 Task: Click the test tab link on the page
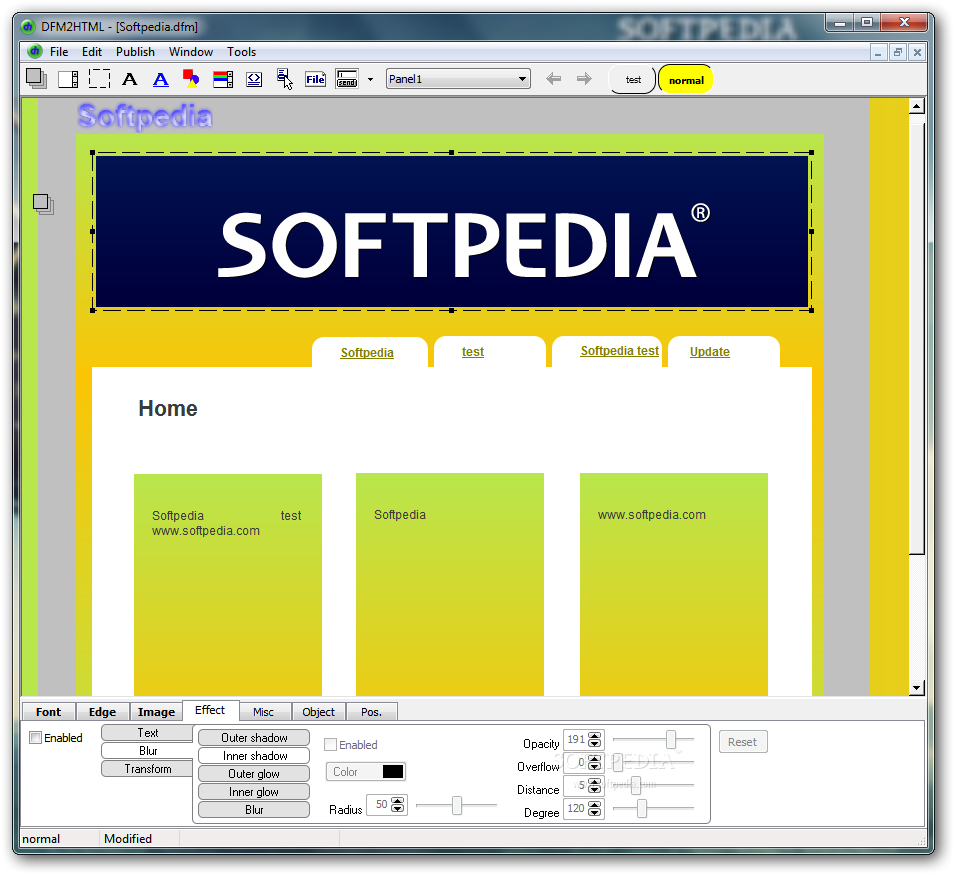click(473, 352)
